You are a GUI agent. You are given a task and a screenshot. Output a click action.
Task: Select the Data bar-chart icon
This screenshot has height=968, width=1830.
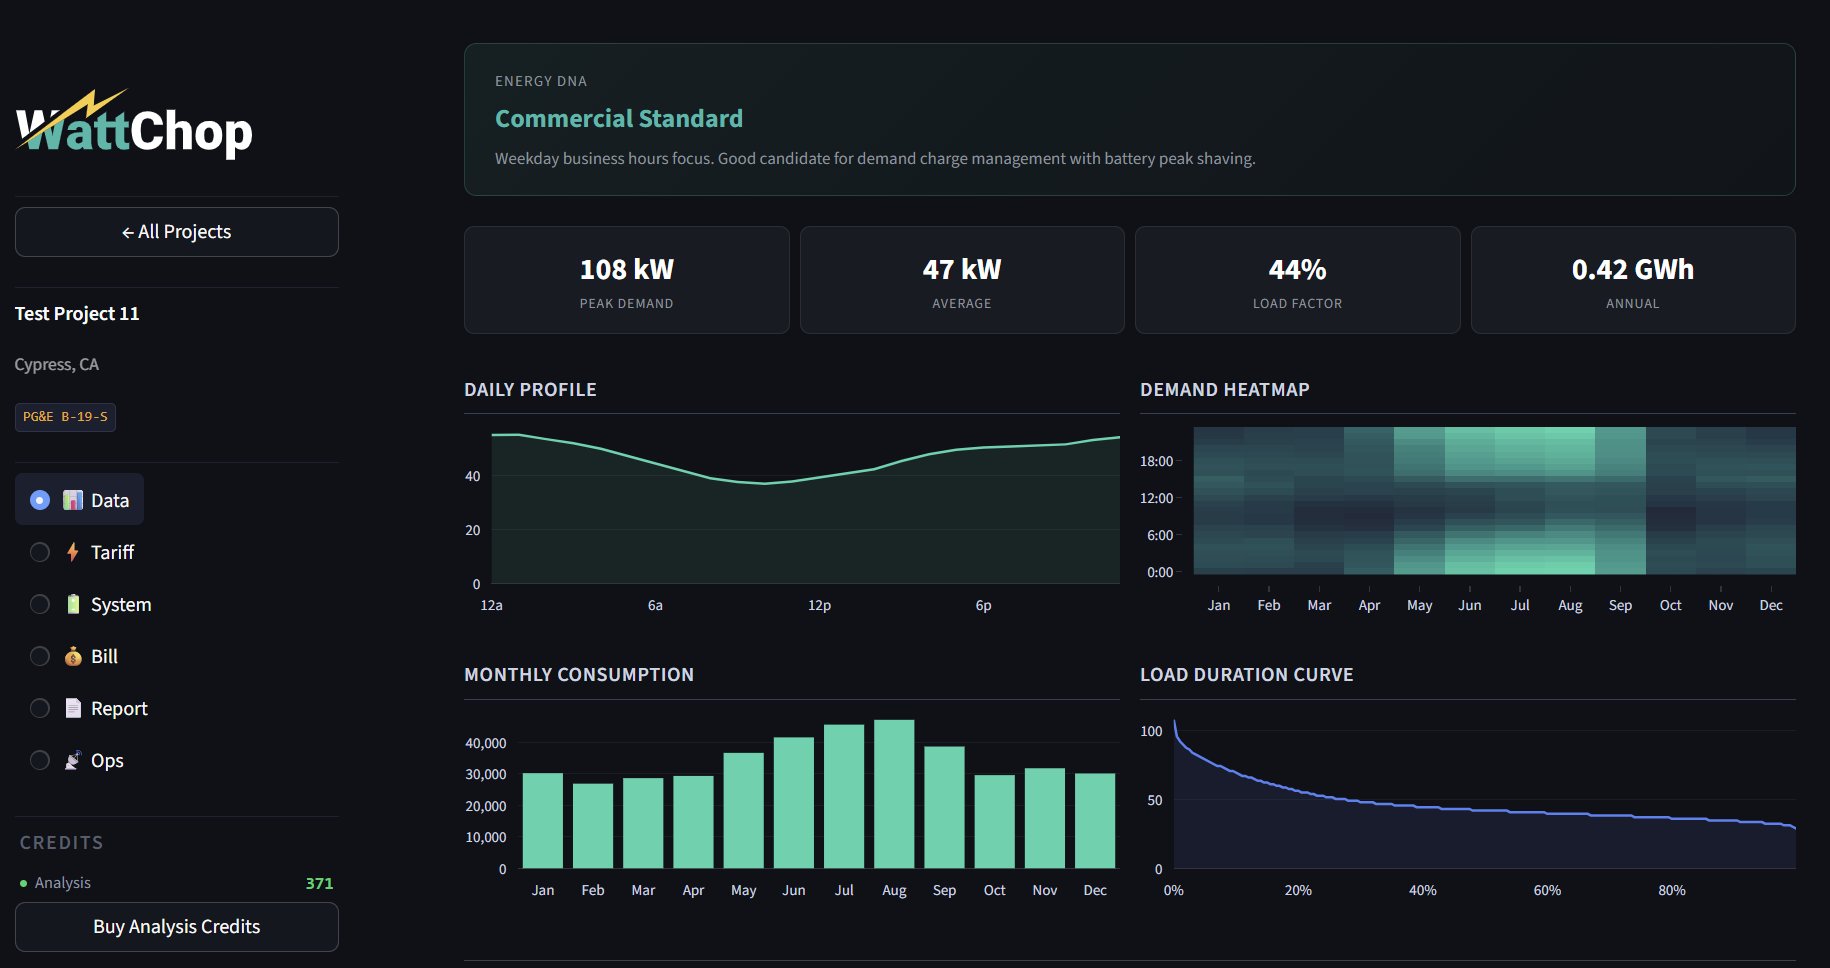pos(75,499)
